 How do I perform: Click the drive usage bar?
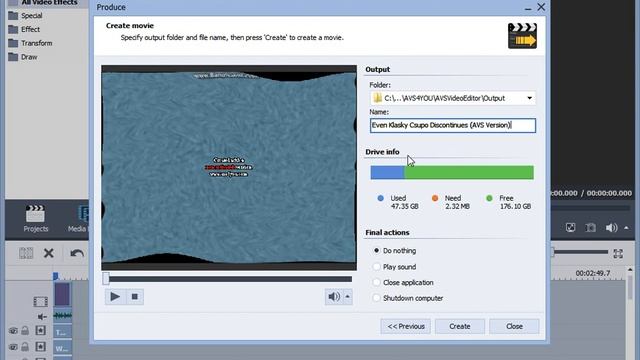tap(452, 172)
